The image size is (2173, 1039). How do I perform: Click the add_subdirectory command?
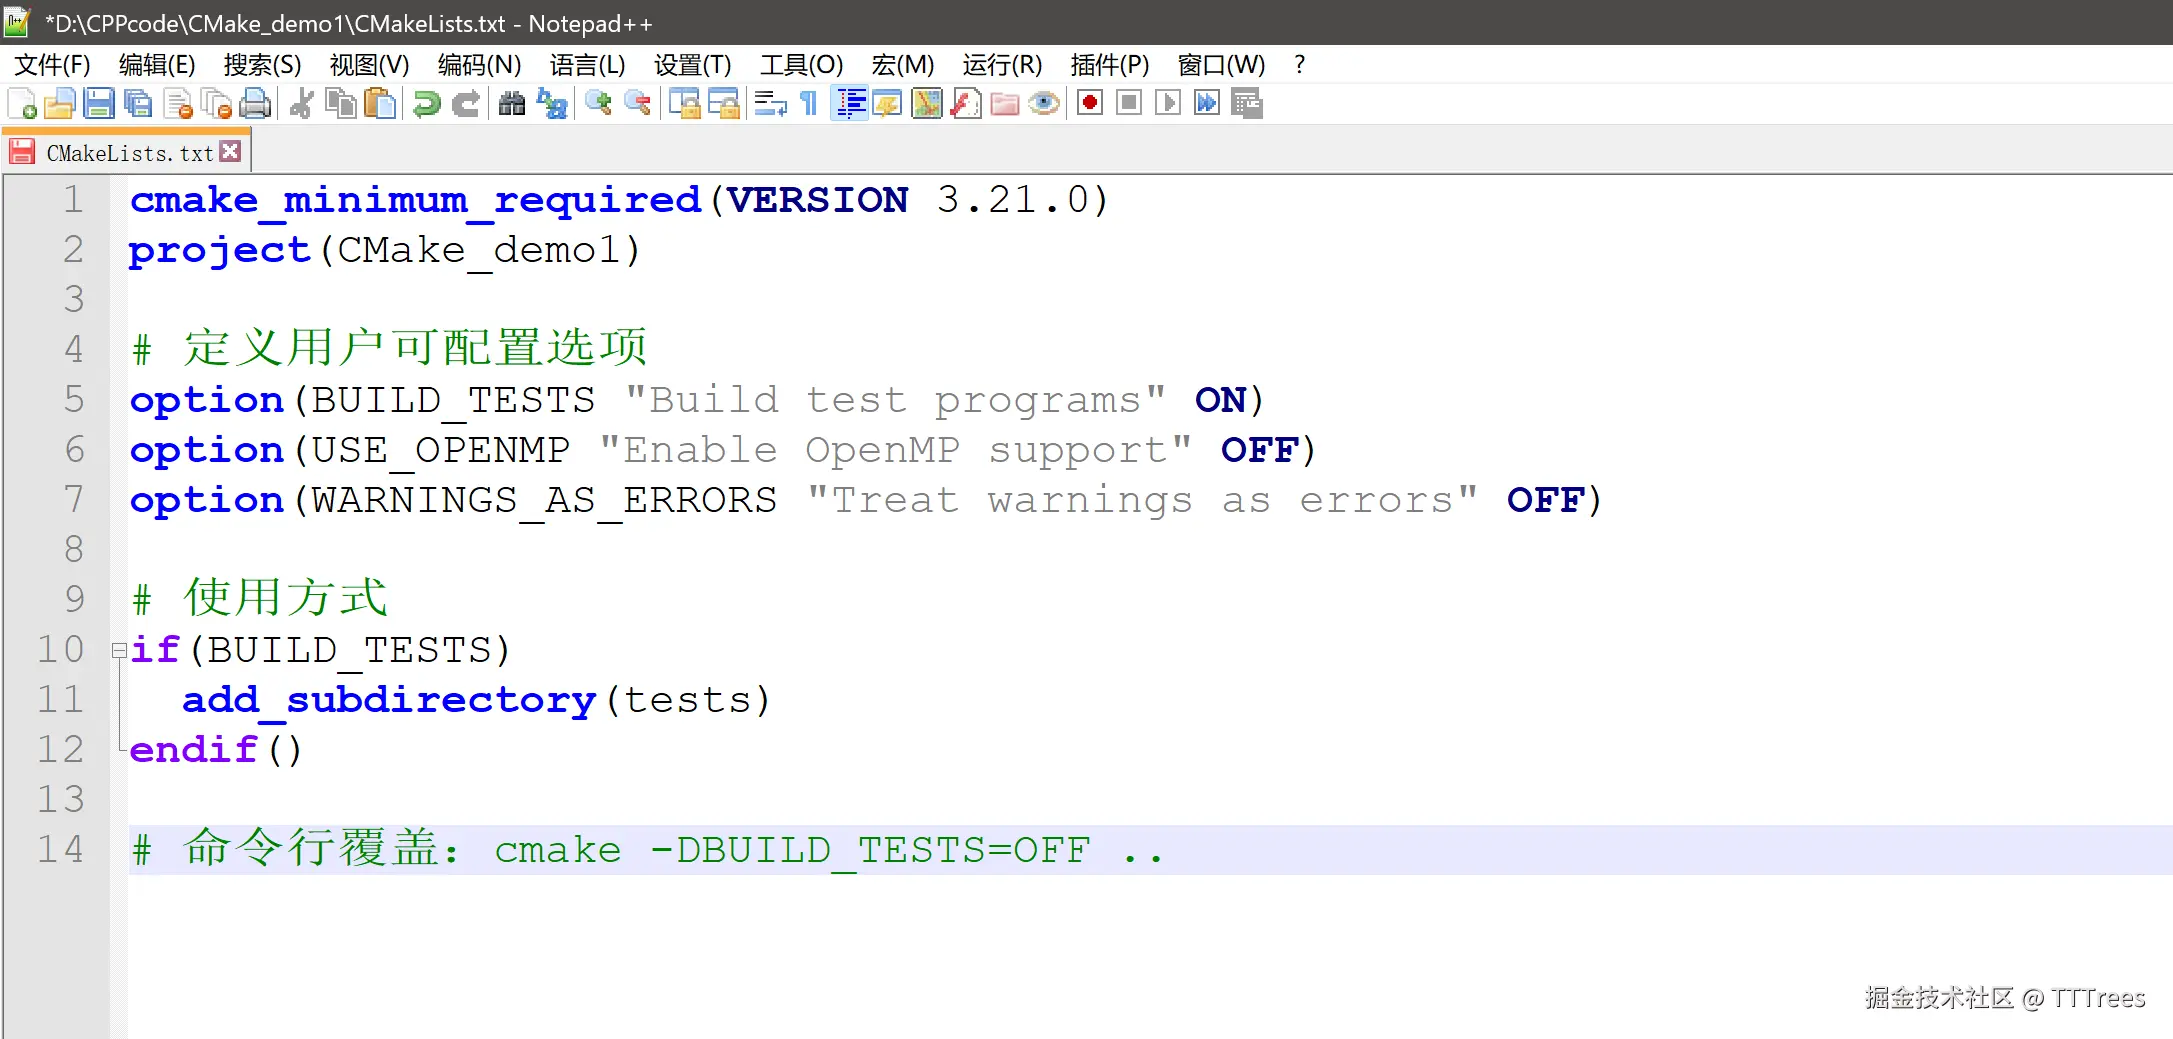[389, 700]
